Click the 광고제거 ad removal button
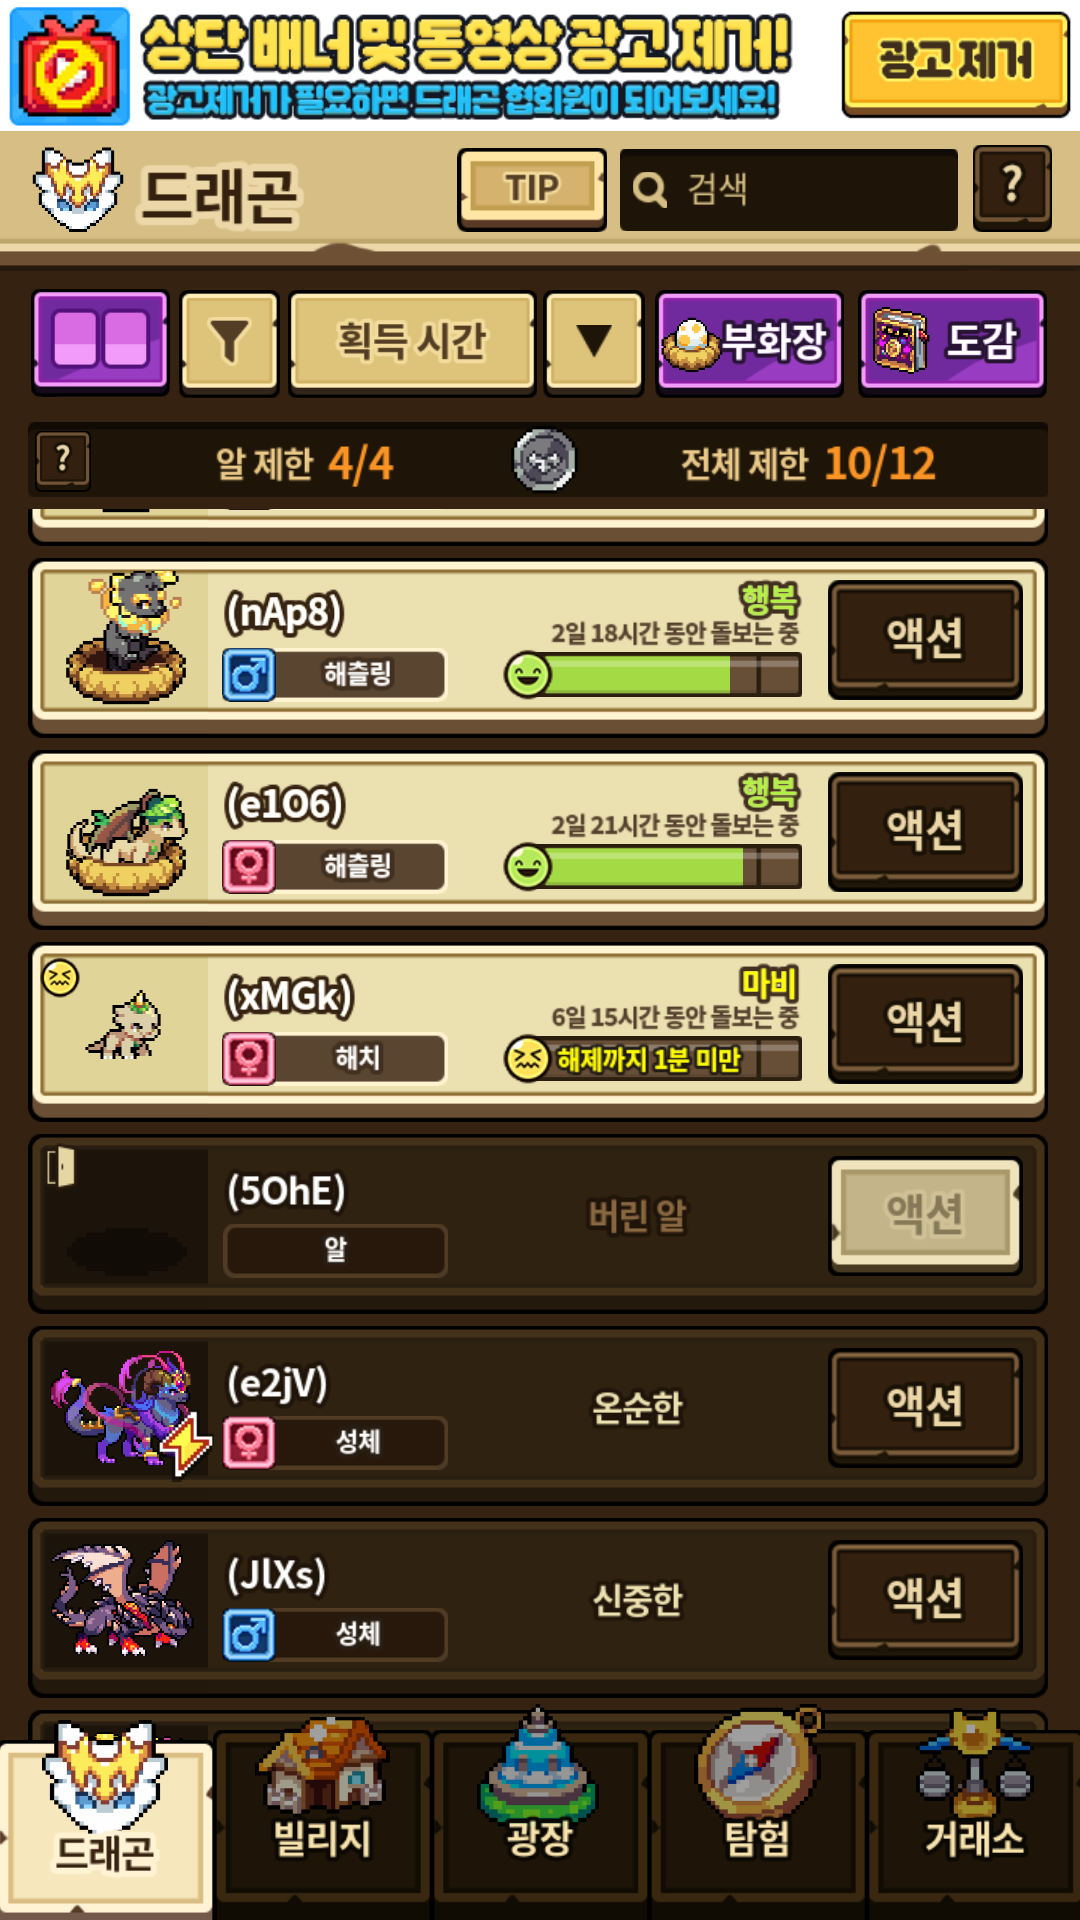This screenshot has width=1080, height=1920. [x=955, y=62]
